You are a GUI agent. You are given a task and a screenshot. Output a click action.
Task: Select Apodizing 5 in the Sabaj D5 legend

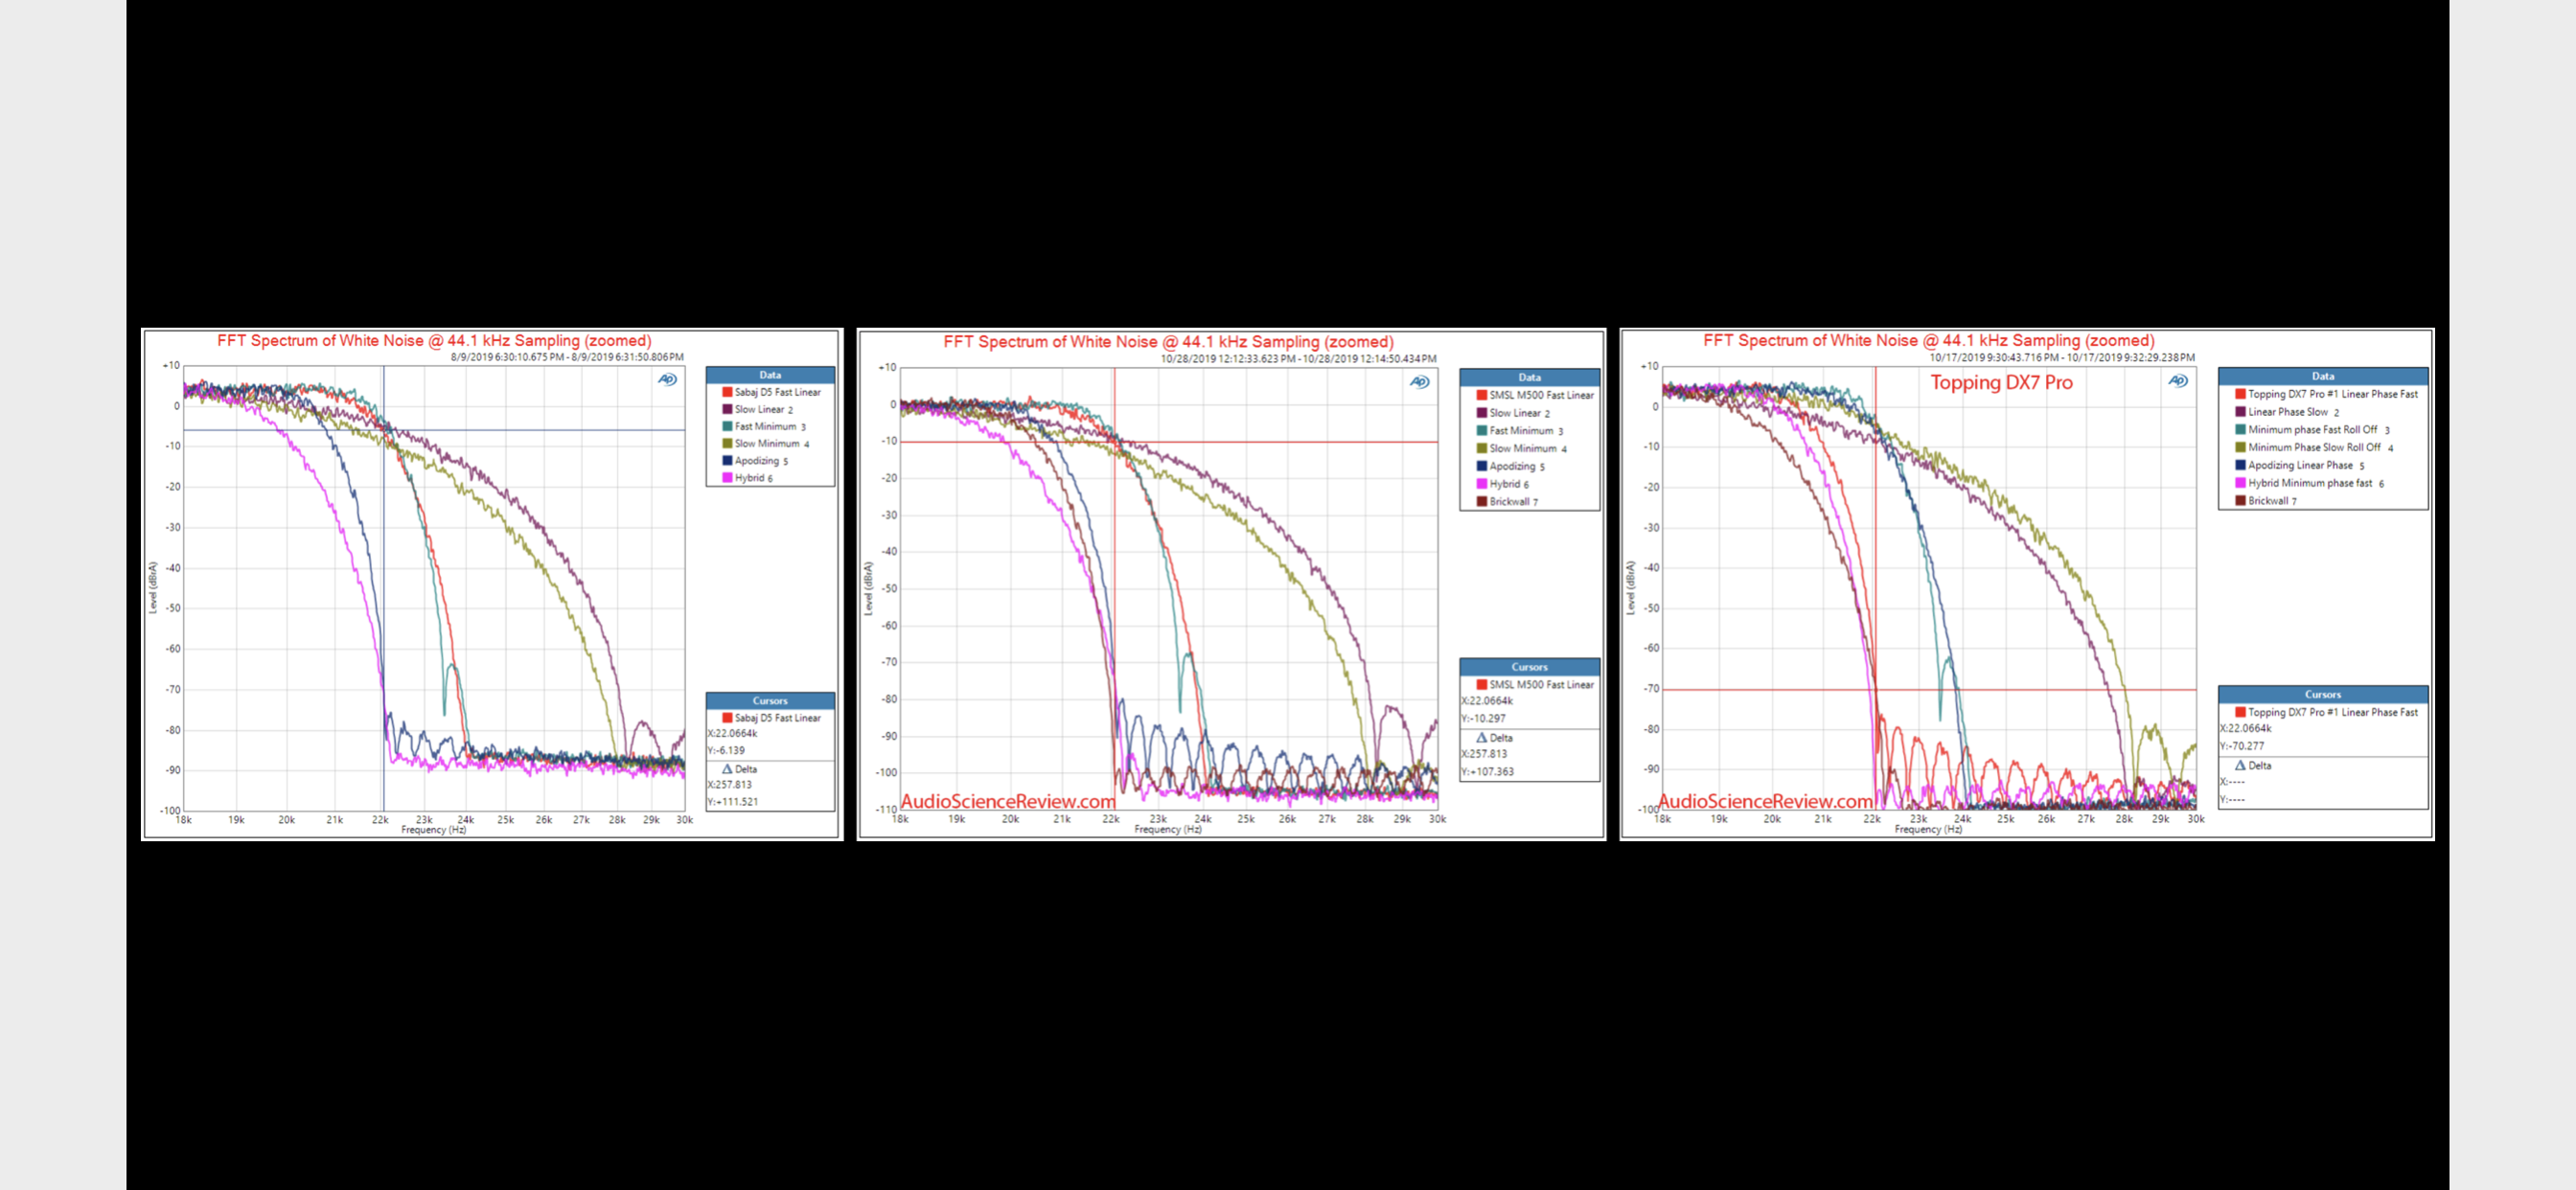pos(756,461)
